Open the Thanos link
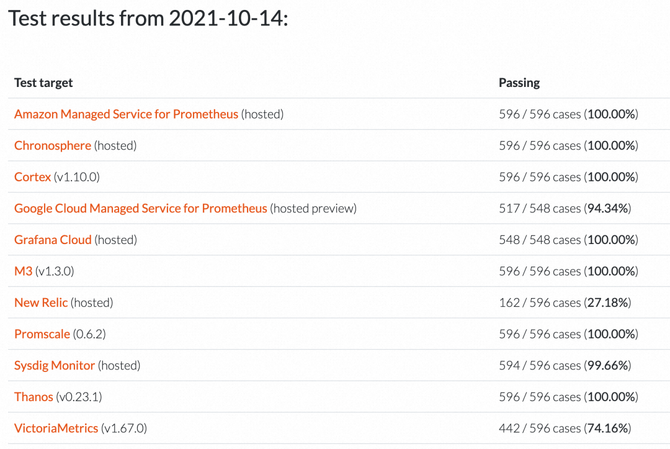Image resolution: width=670 pixels, height=449 pixels. 34,397
